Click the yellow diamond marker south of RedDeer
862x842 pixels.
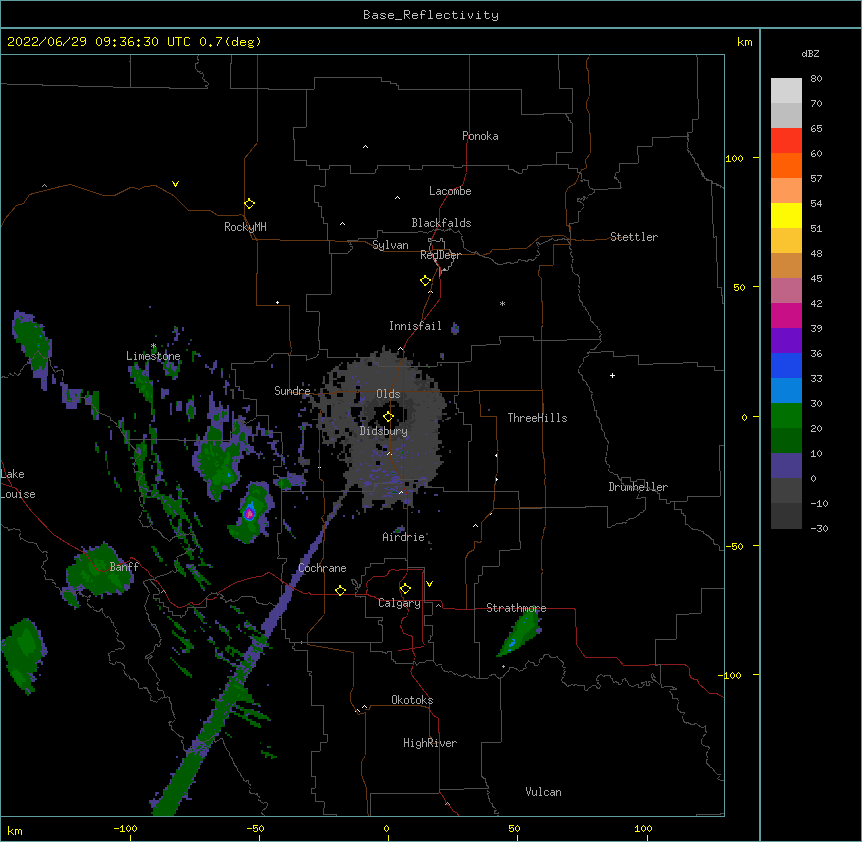pyautogui.click(x=426, y=281)
